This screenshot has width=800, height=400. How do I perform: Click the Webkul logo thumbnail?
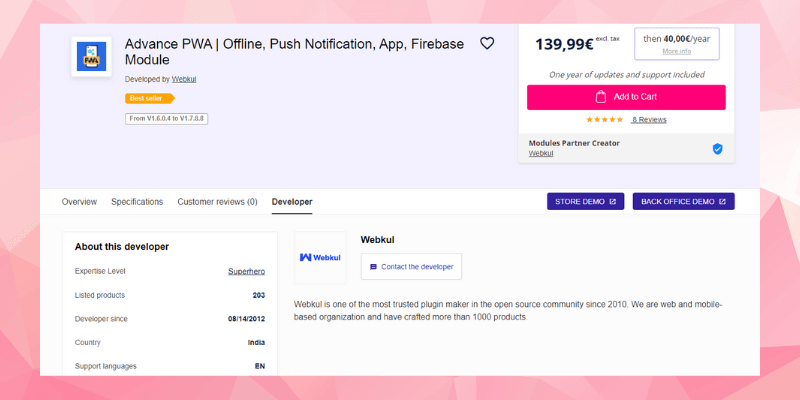pyautogui.click(x=320, y=257)
